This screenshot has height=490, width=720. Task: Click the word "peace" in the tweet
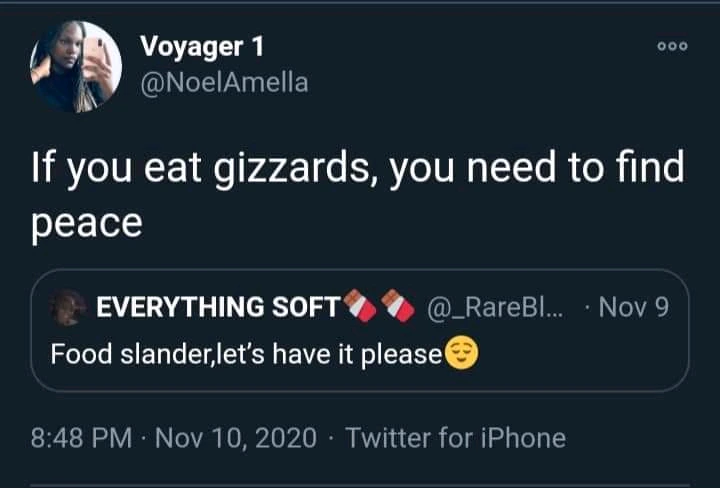[x=87, y=222]
